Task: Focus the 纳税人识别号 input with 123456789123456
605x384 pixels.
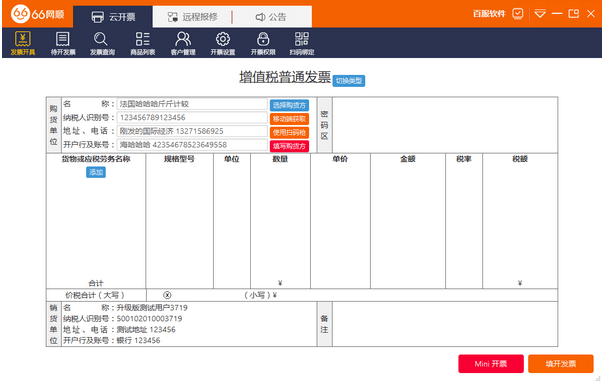Action: pyautogui.click(x=192, y=118)
